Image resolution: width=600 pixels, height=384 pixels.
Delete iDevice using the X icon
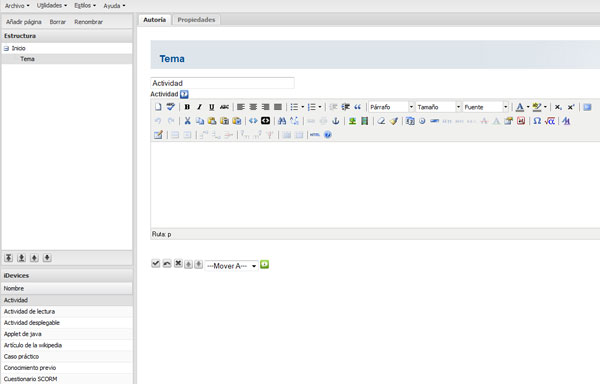click(178, 264)
